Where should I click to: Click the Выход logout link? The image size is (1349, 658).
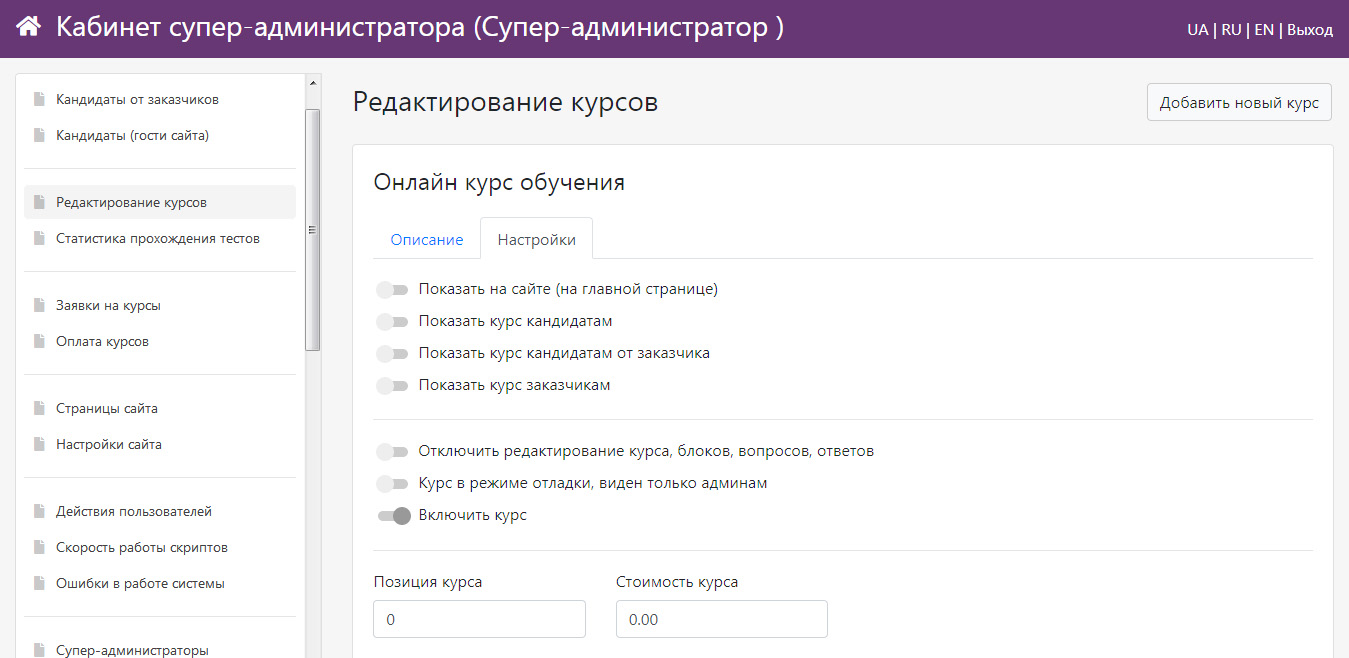coord(1309,30)
